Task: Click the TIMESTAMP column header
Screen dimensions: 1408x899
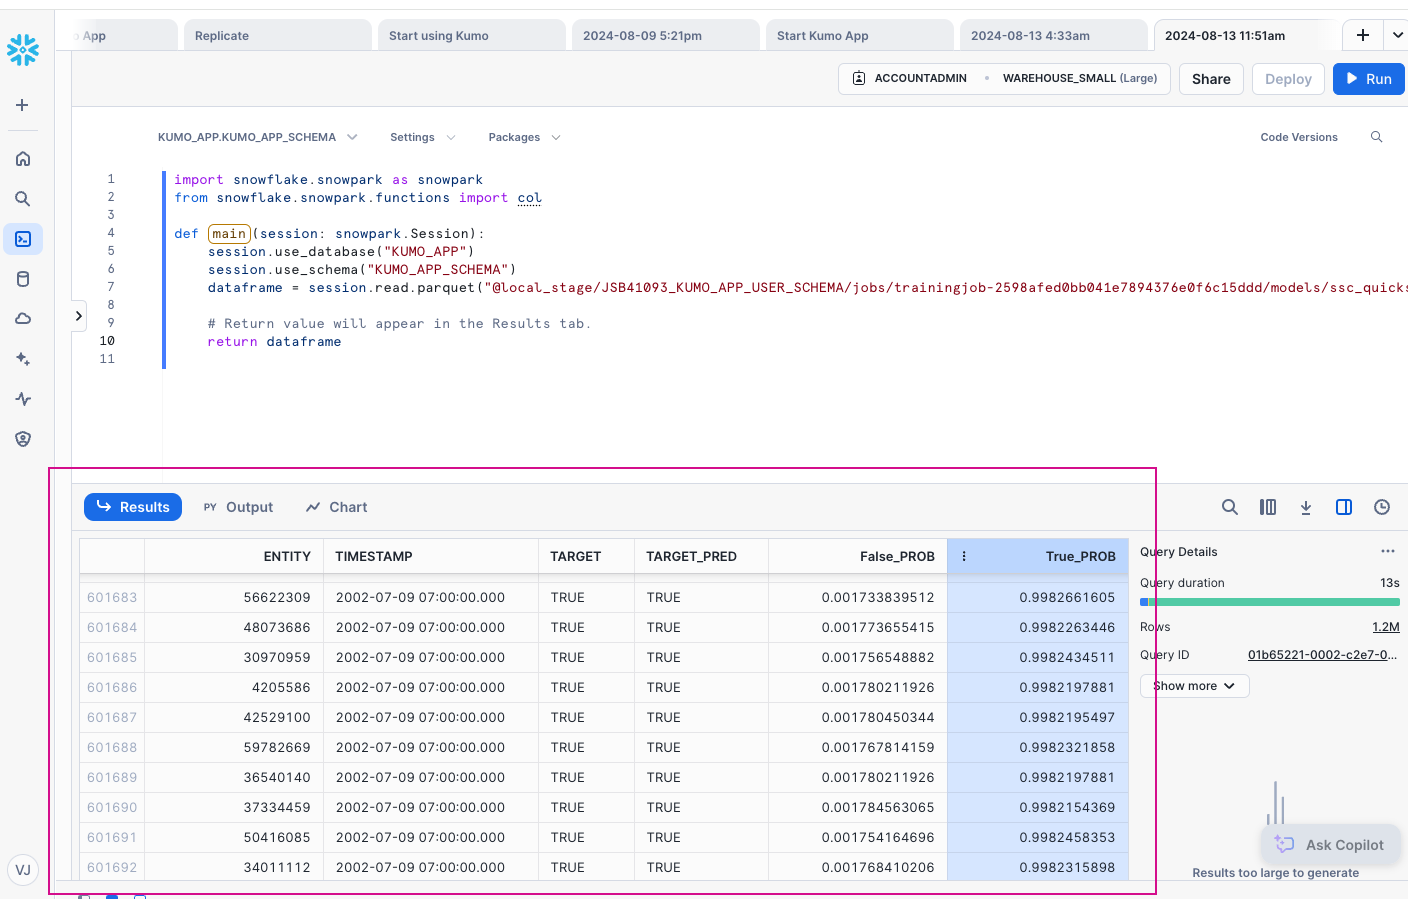Action: tap(431, 556)
